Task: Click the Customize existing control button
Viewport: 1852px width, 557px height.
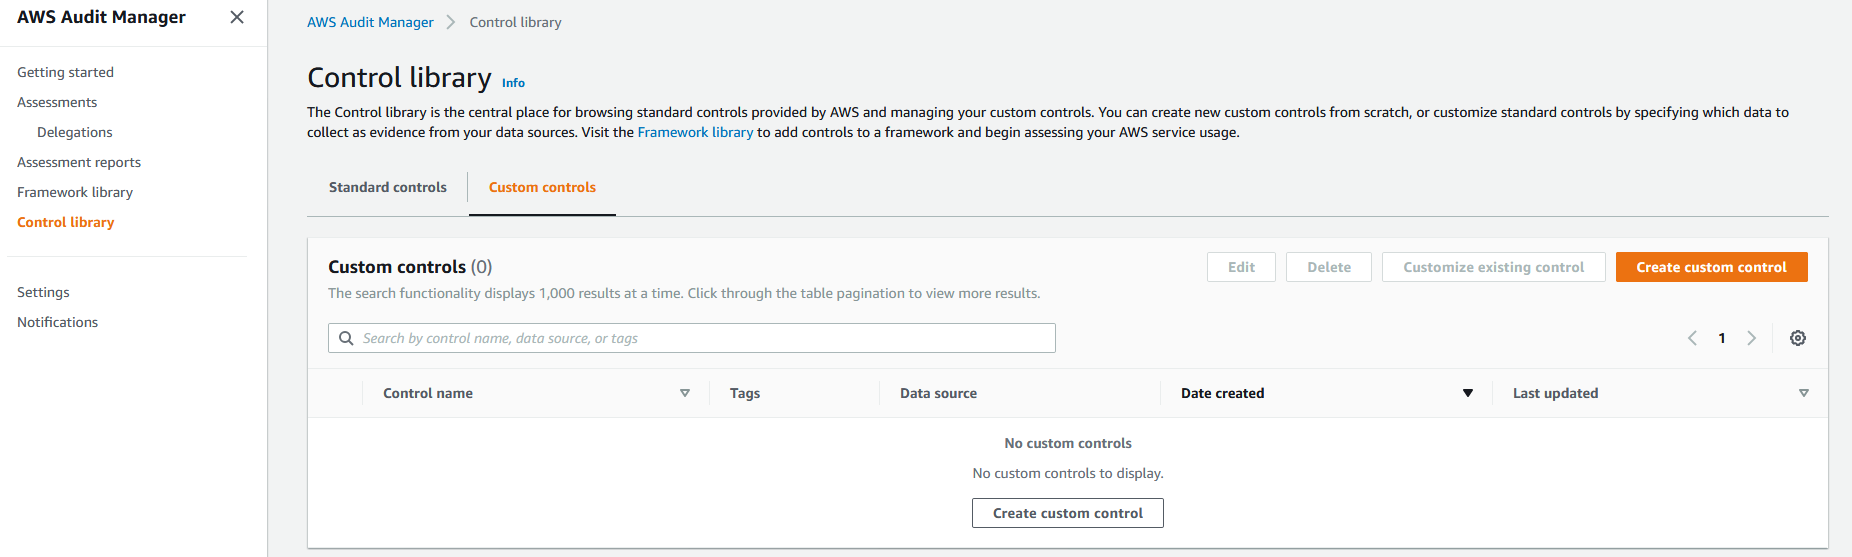Action: point(1493,267)
